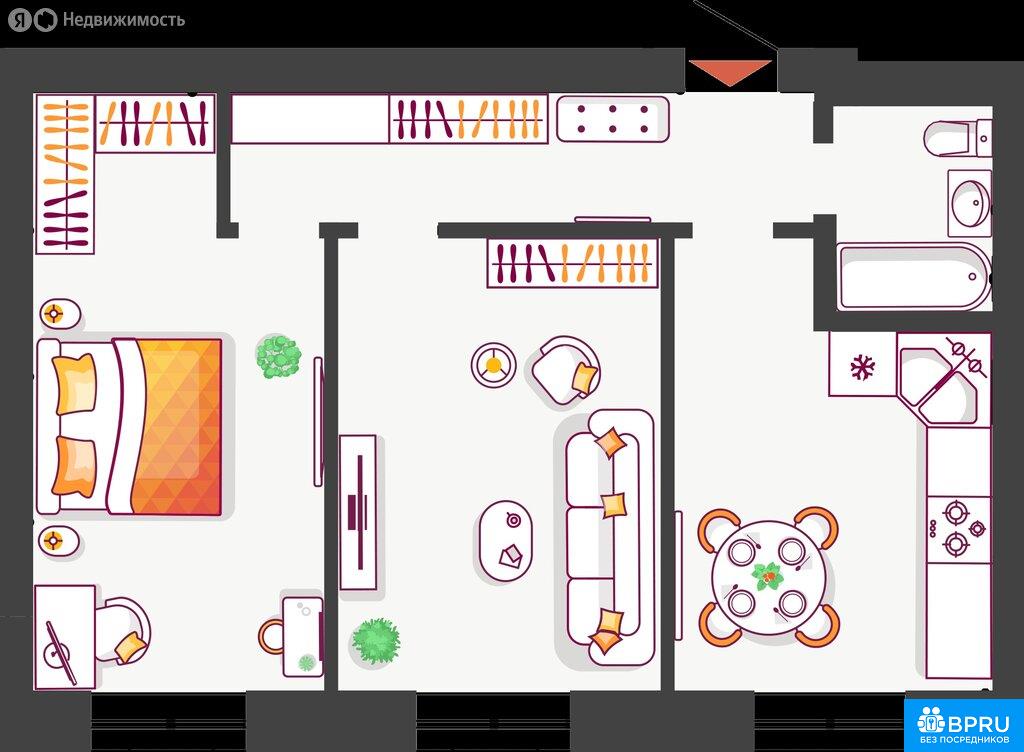Select the refrigerator with snowflake symbol
The image size is (1024, 752).
[862, 366]
